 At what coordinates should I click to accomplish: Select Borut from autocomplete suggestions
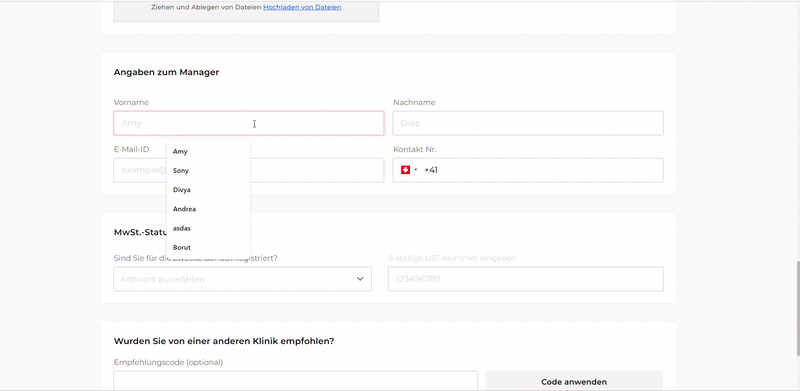[x=208, y=247]
